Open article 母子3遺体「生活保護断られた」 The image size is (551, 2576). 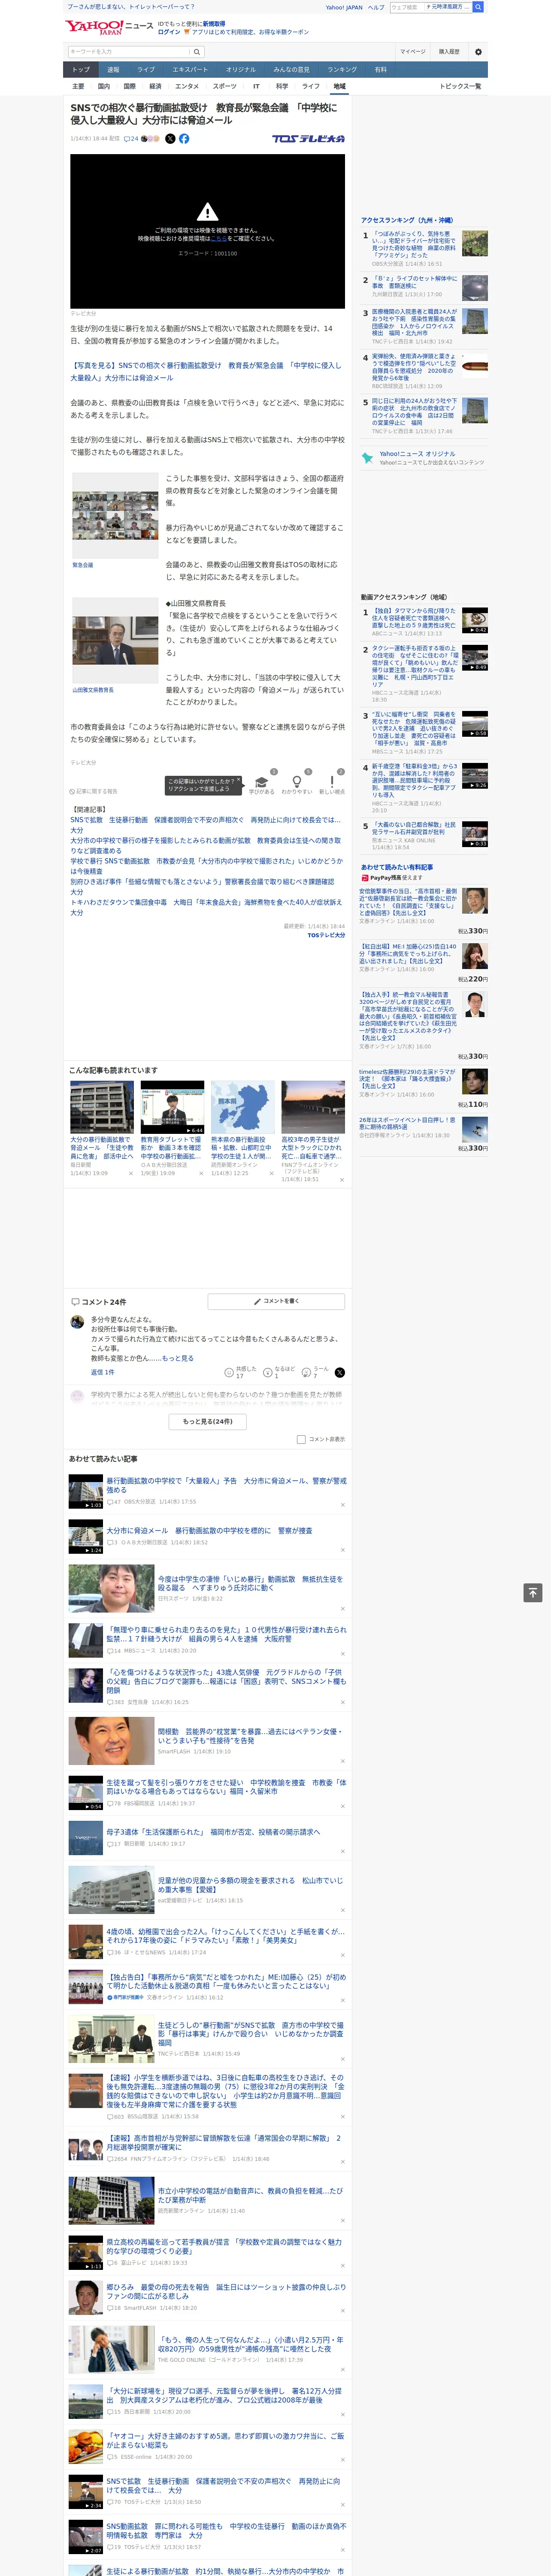[x=213, y=1831]
